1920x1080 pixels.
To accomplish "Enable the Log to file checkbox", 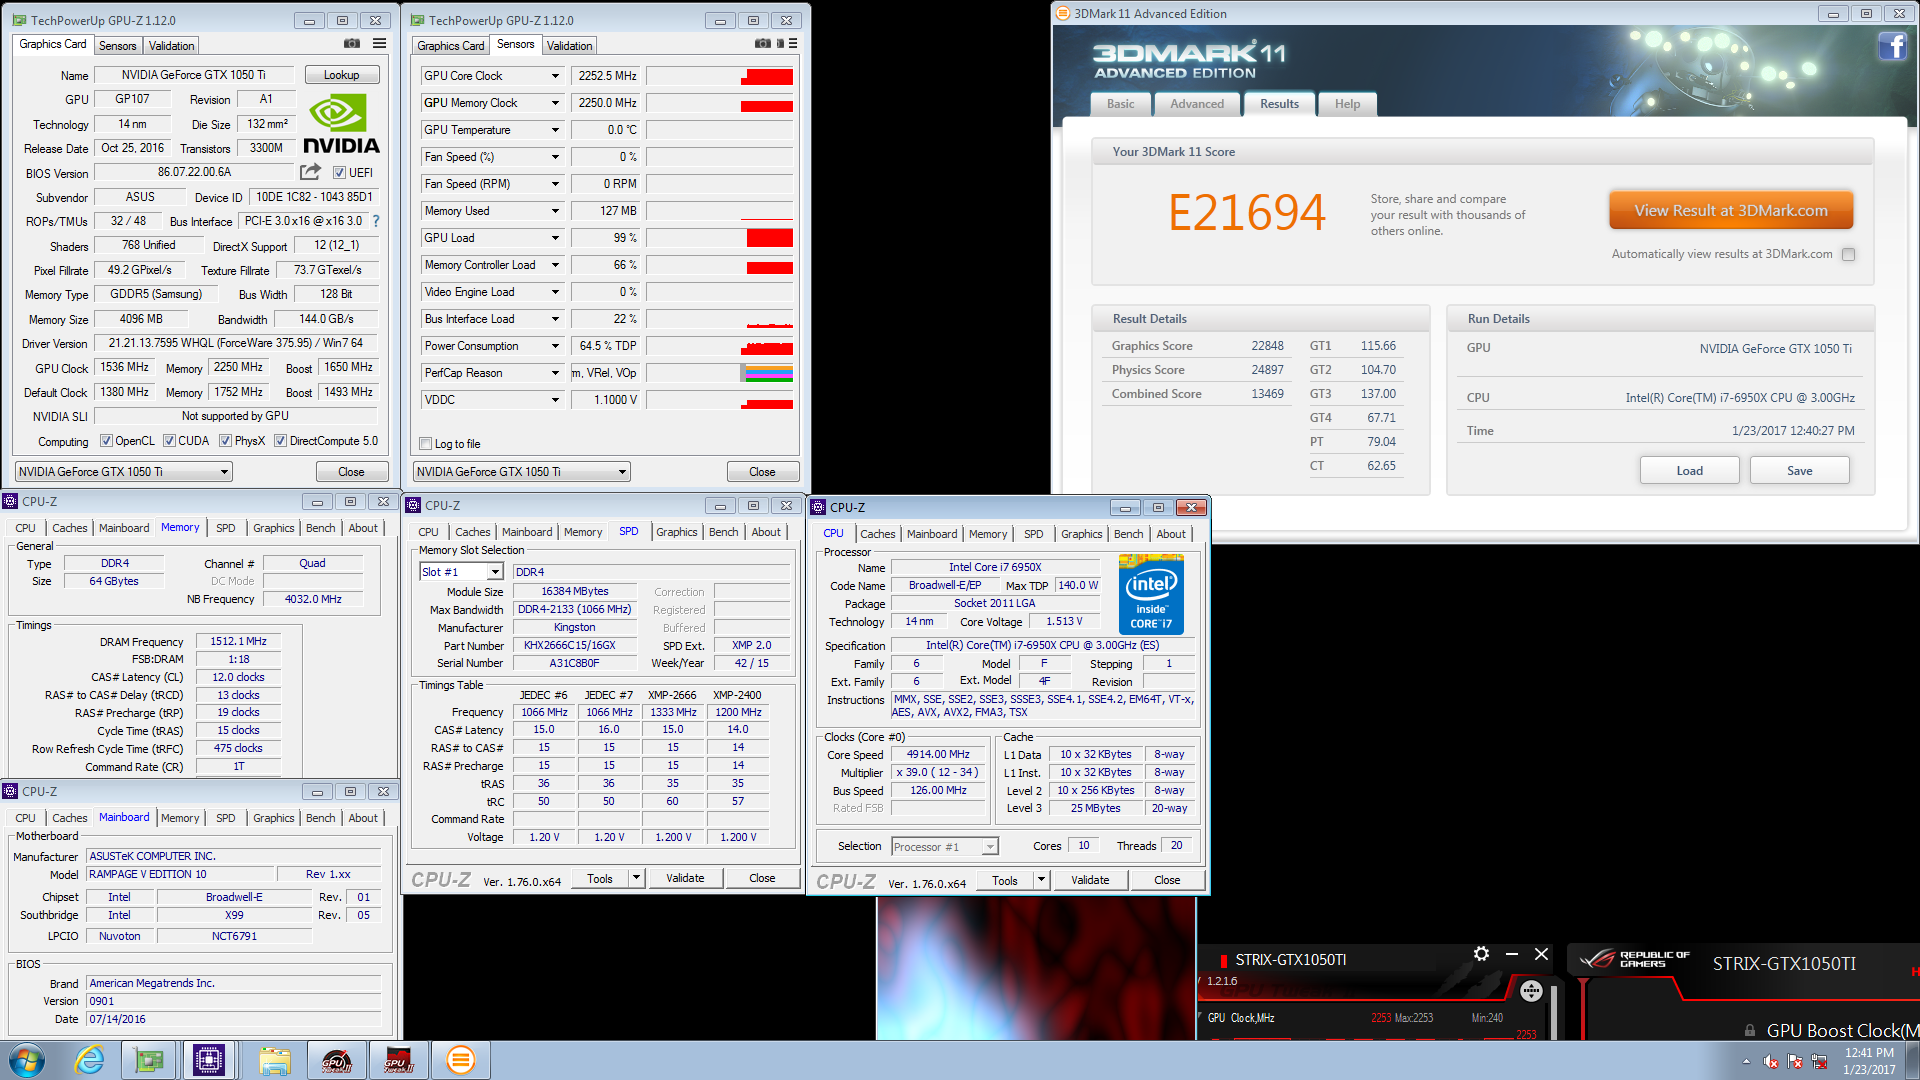I will [426, 444].
